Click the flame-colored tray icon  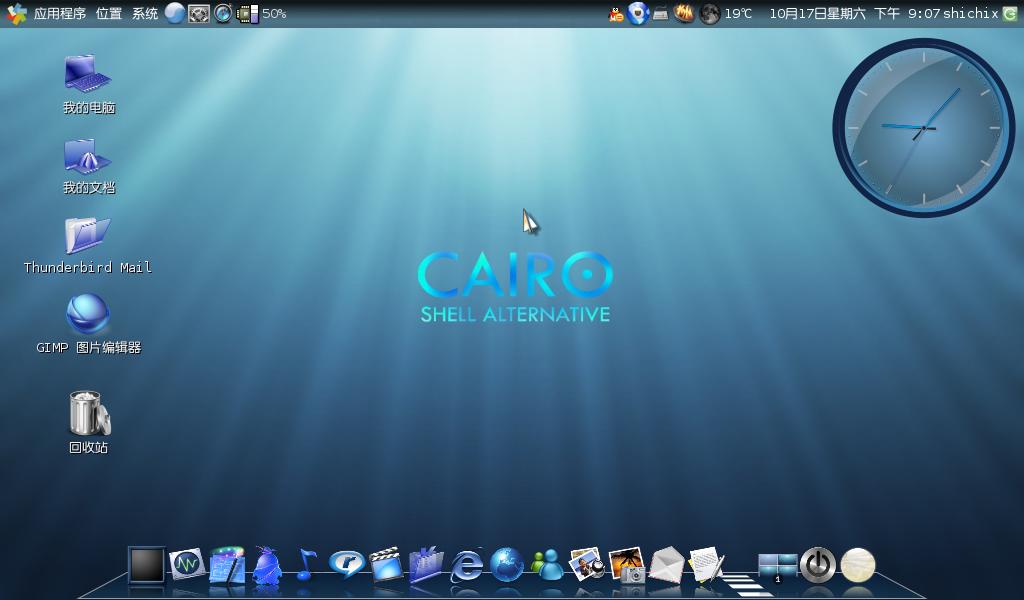click(x=684, y=13)
